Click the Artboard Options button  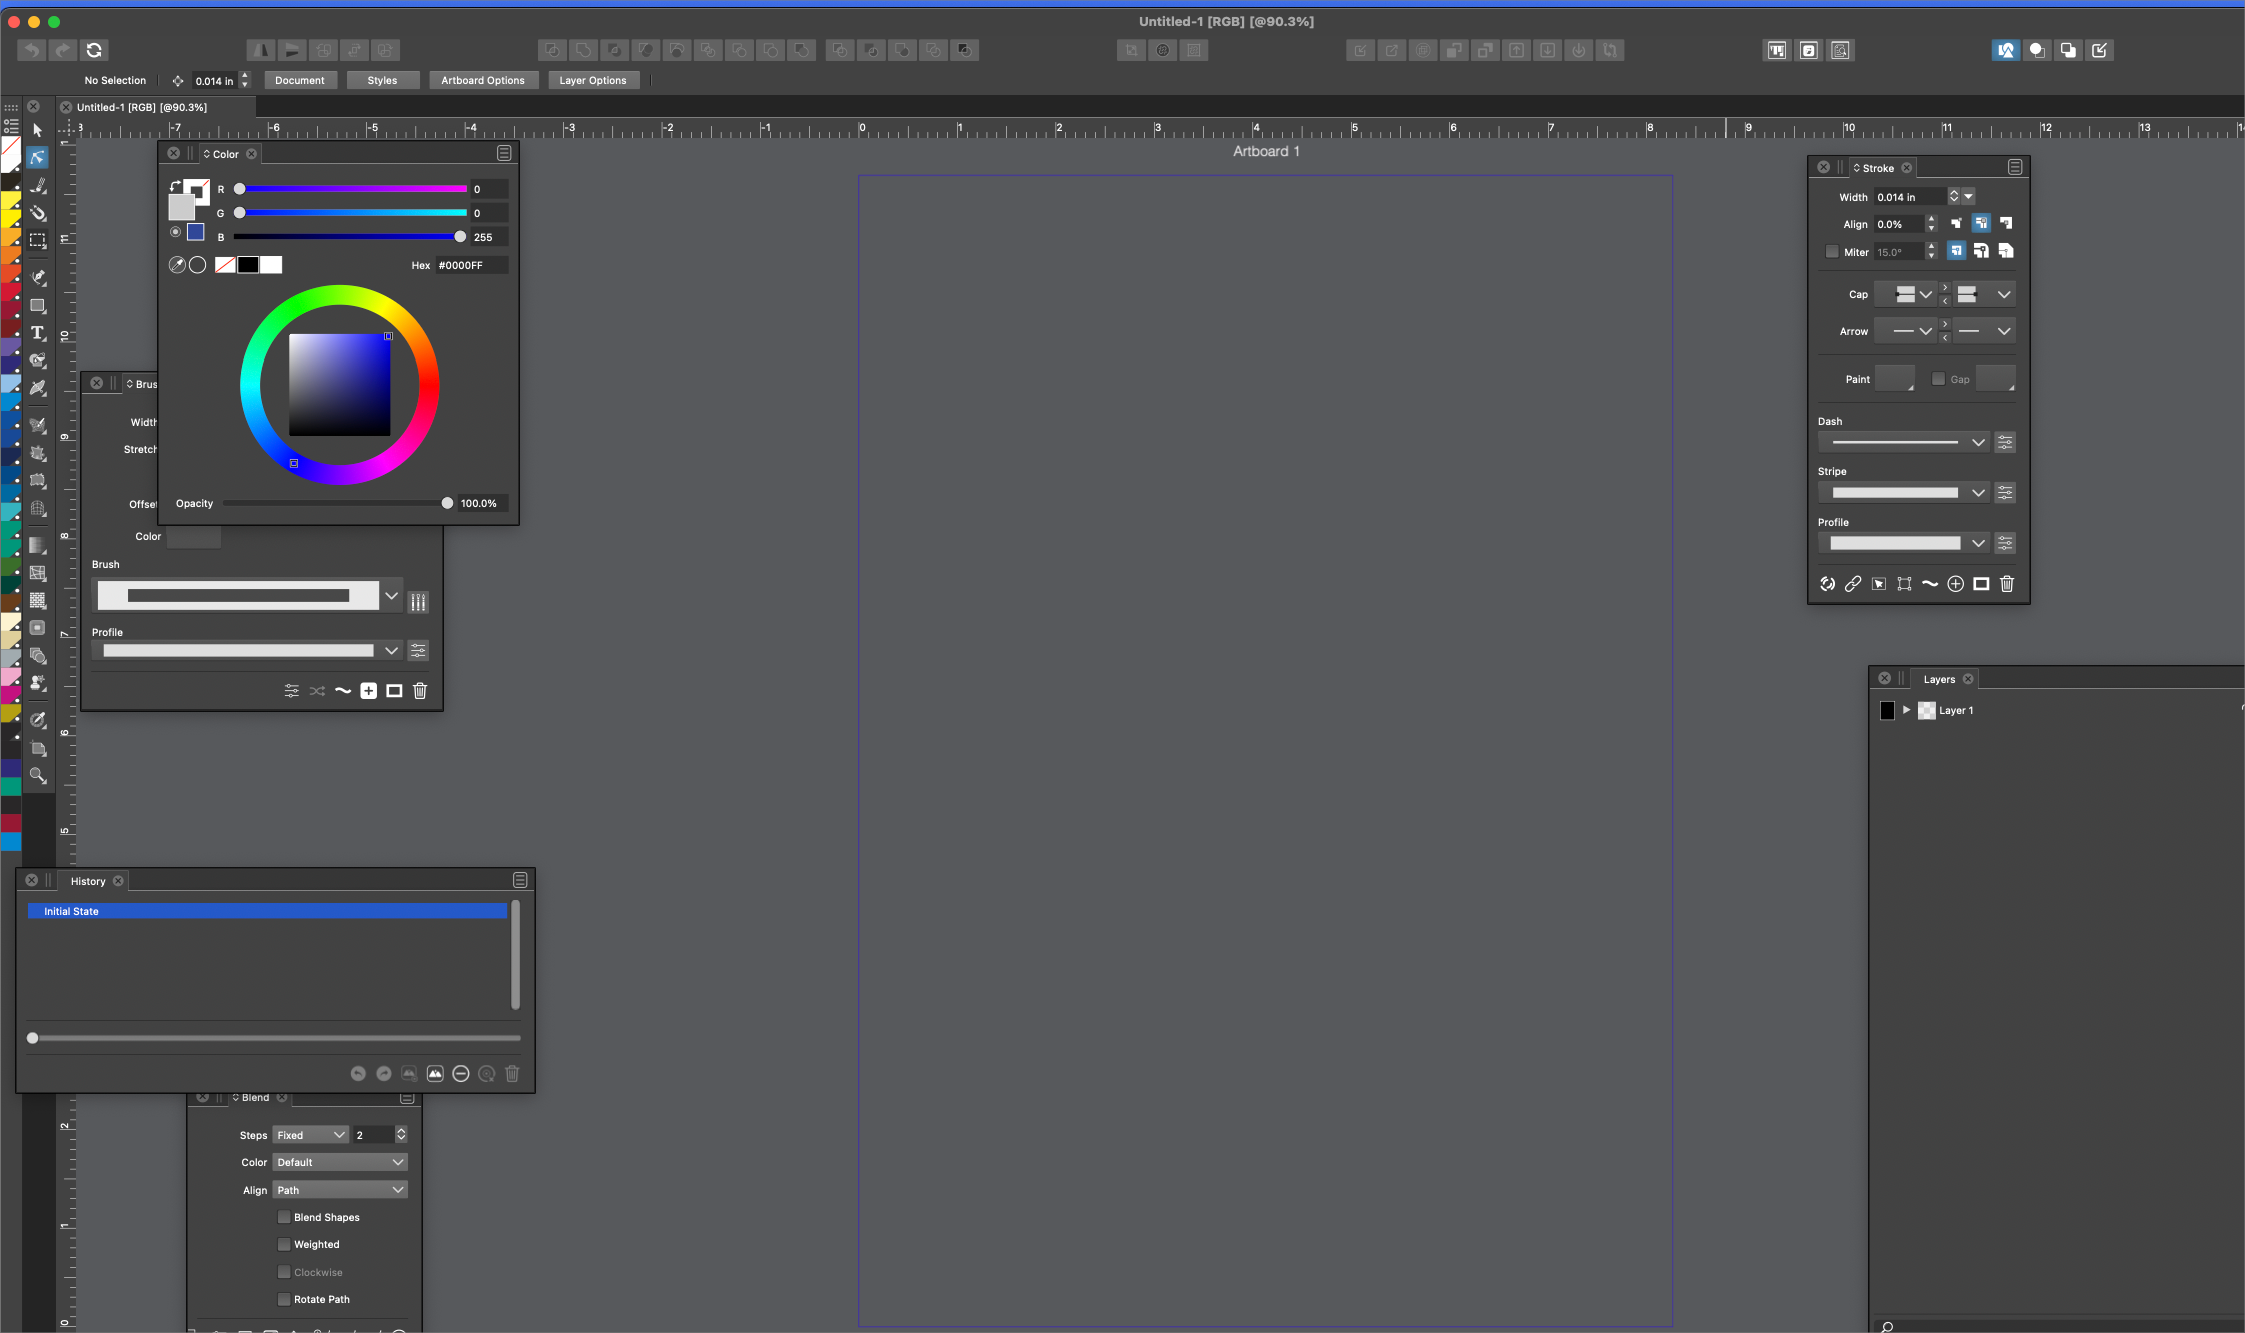point(483,80)
